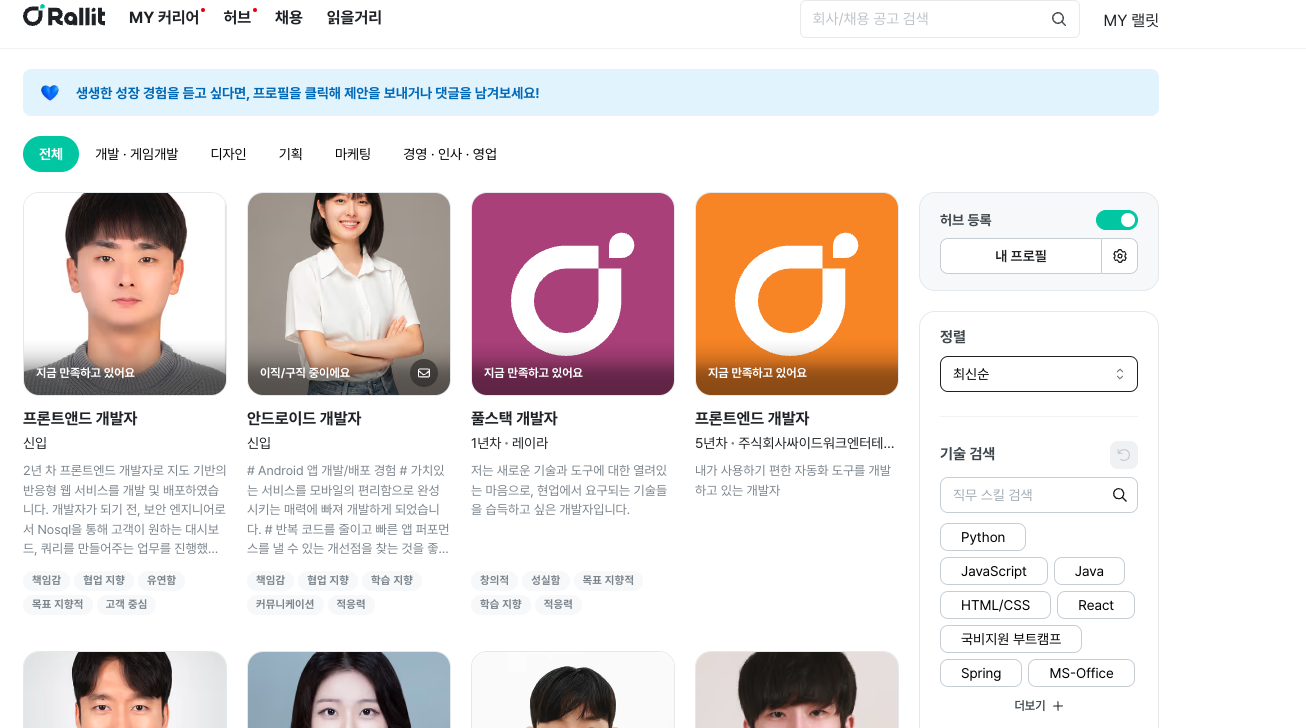Viewport: 1306px width, 728px height.
Task: Open MY 커리어 menu
Action: pyautogui.click(x=164, y=18)
